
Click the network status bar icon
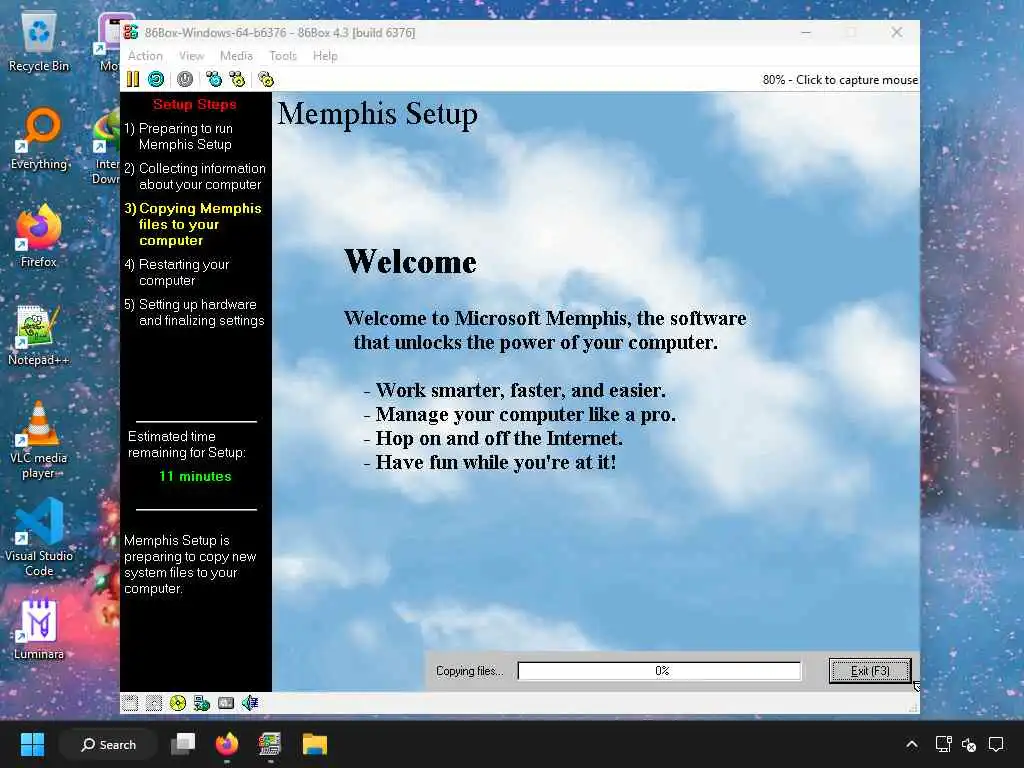click(202, 703)
